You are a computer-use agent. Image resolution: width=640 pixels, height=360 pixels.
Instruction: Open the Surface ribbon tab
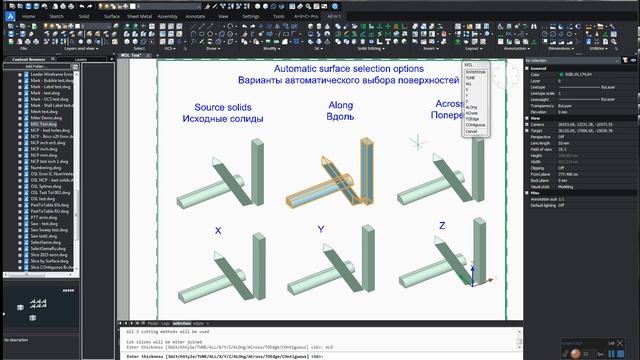point(111,16)
